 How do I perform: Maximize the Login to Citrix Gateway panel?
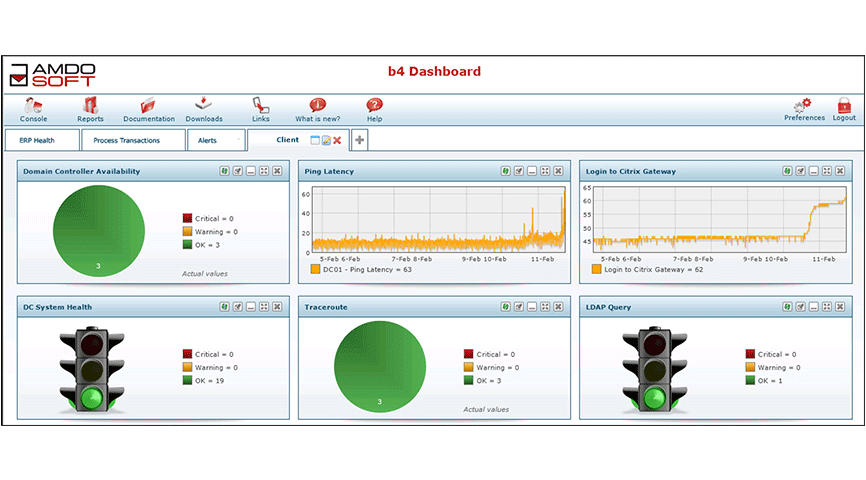pyautogui.click(x=827, y=171)
